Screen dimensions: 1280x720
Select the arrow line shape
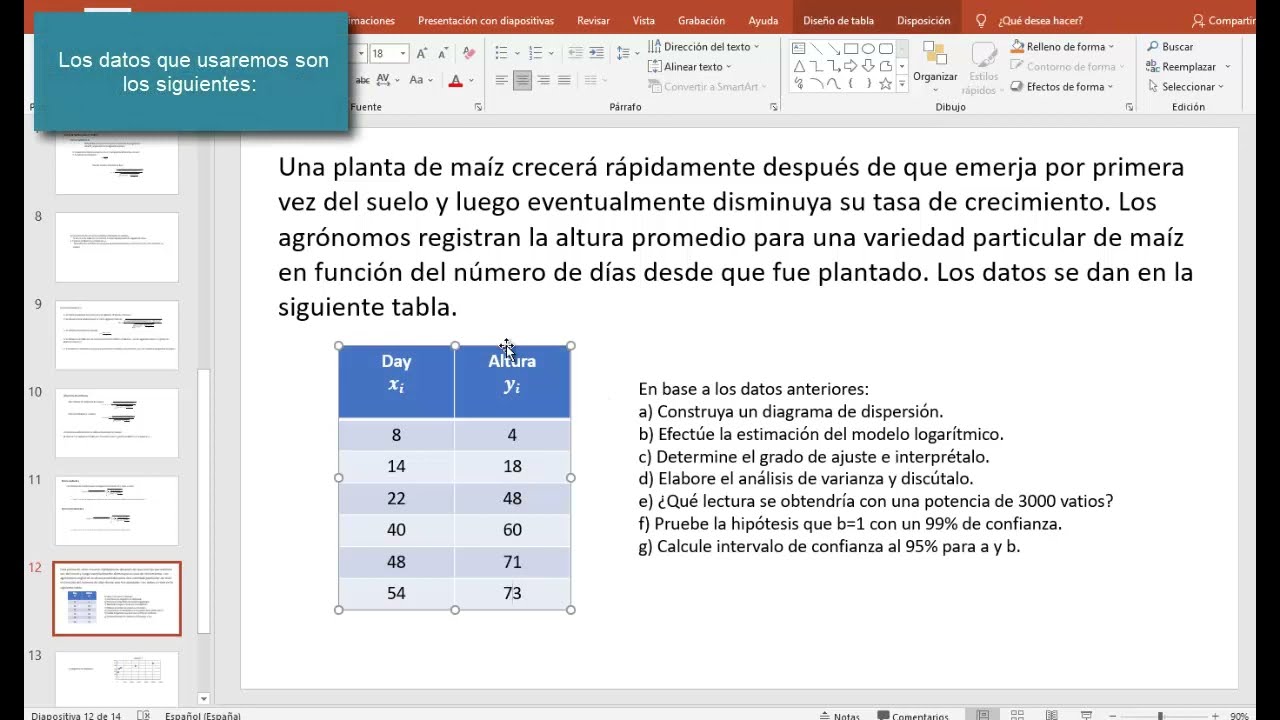click(x=833, y=48)
